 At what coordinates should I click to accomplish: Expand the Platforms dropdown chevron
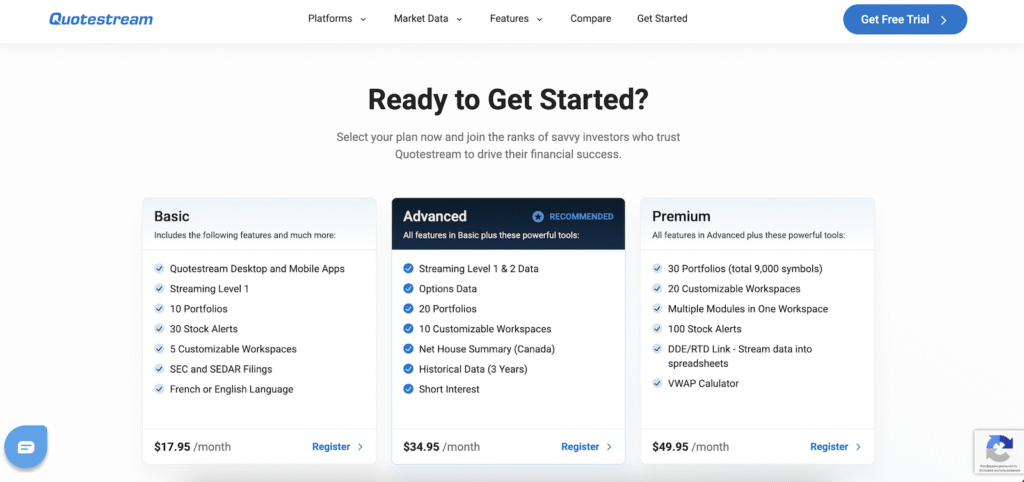(x=363, y=20)
